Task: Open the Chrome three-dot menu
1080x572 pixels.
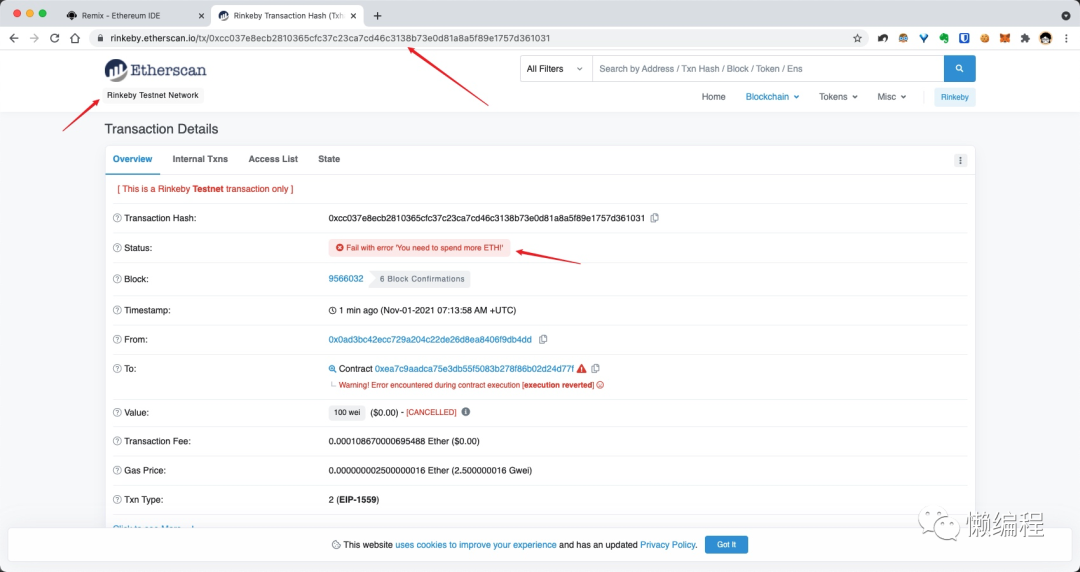Action: pyautogui.click(x=1066, y=39)
